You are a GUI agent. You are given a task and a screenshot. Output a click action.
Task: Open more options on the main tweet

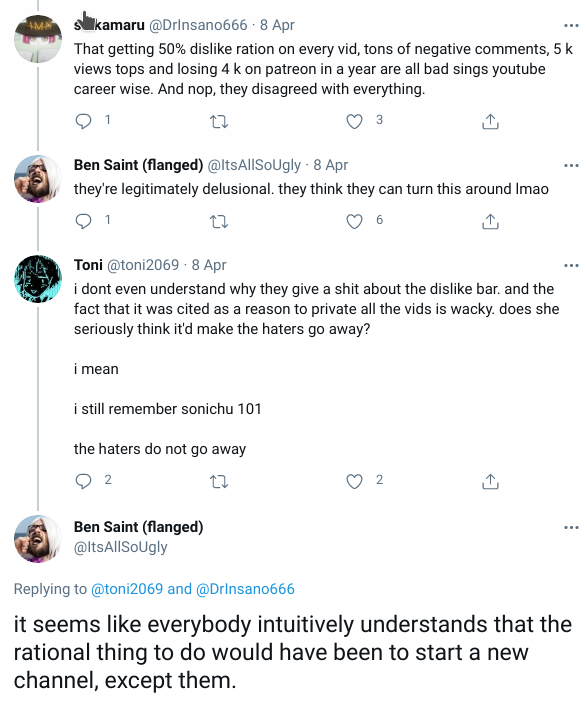(571, 528)
